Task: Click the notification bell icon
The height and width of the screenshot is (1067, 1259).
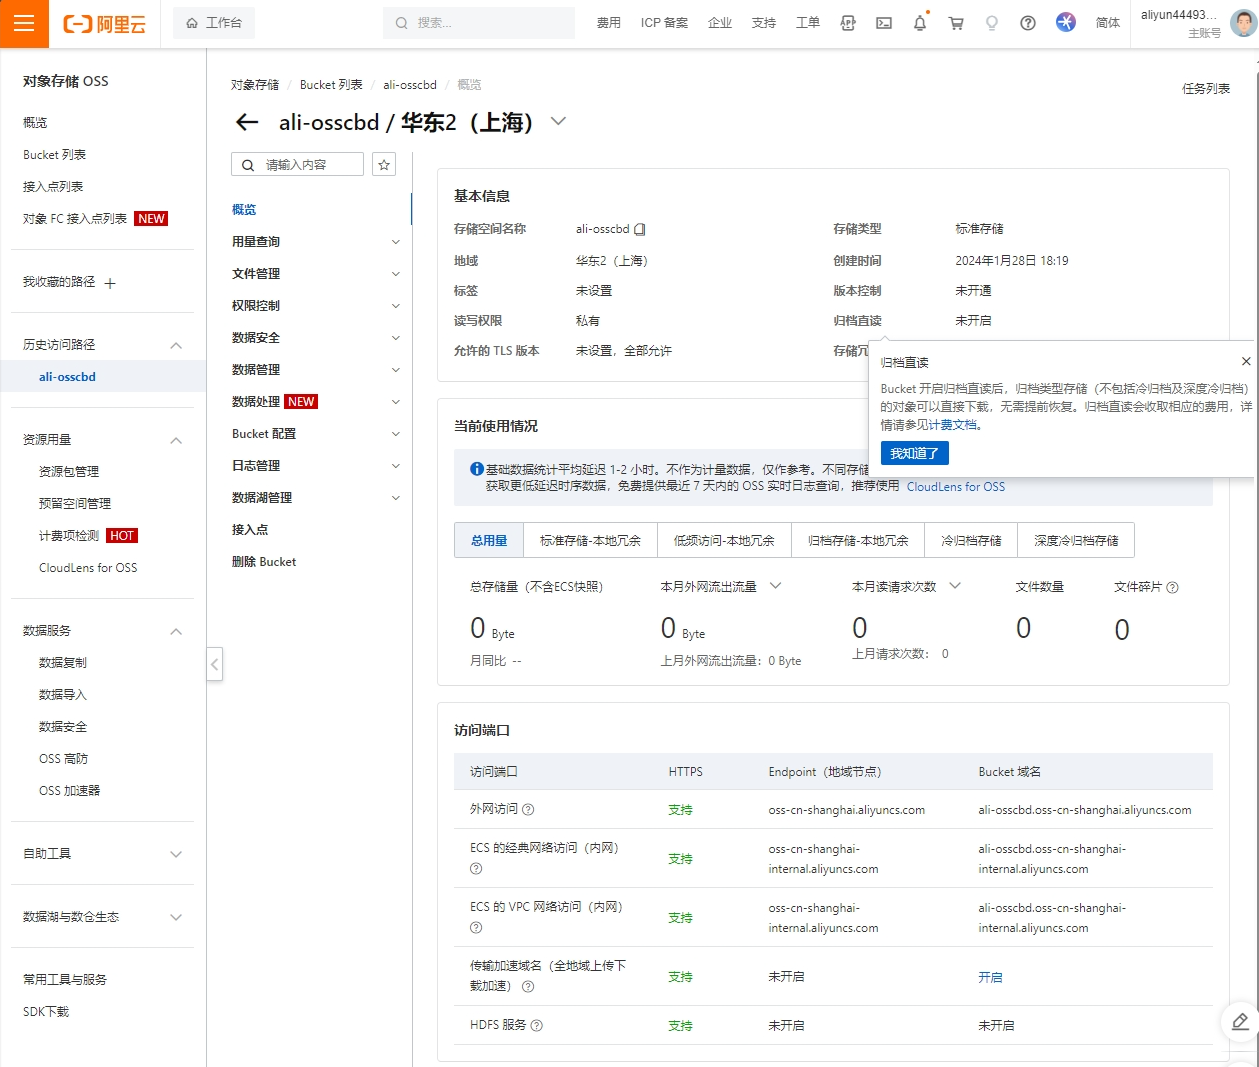Action: (920, 23)
